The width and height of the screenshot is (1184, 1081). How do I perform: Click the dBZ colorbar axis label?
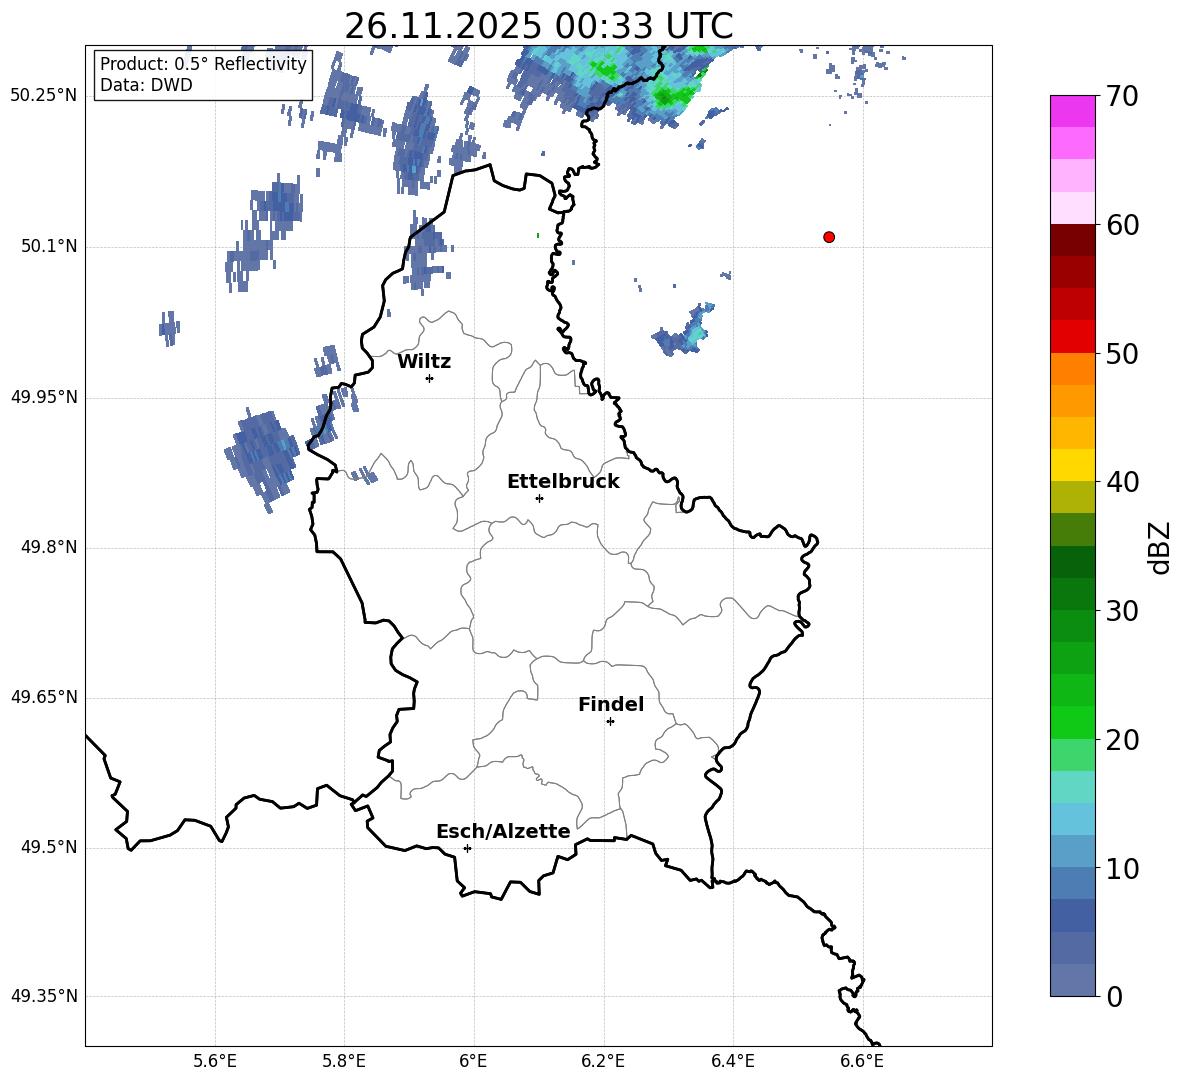point(1160,547)
